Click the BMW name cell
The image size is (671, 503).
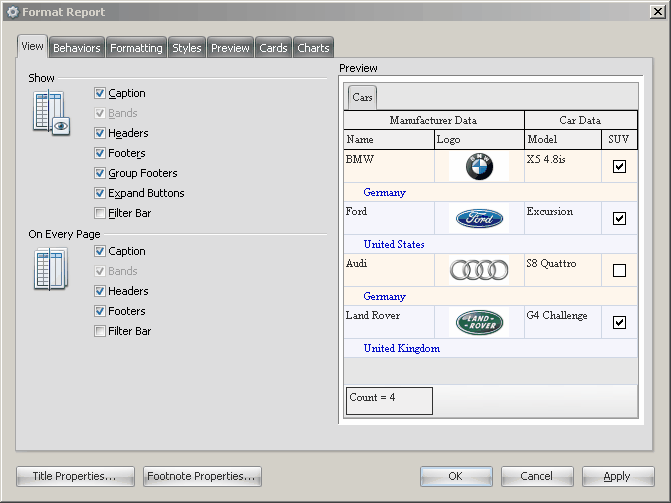point(389,166)
